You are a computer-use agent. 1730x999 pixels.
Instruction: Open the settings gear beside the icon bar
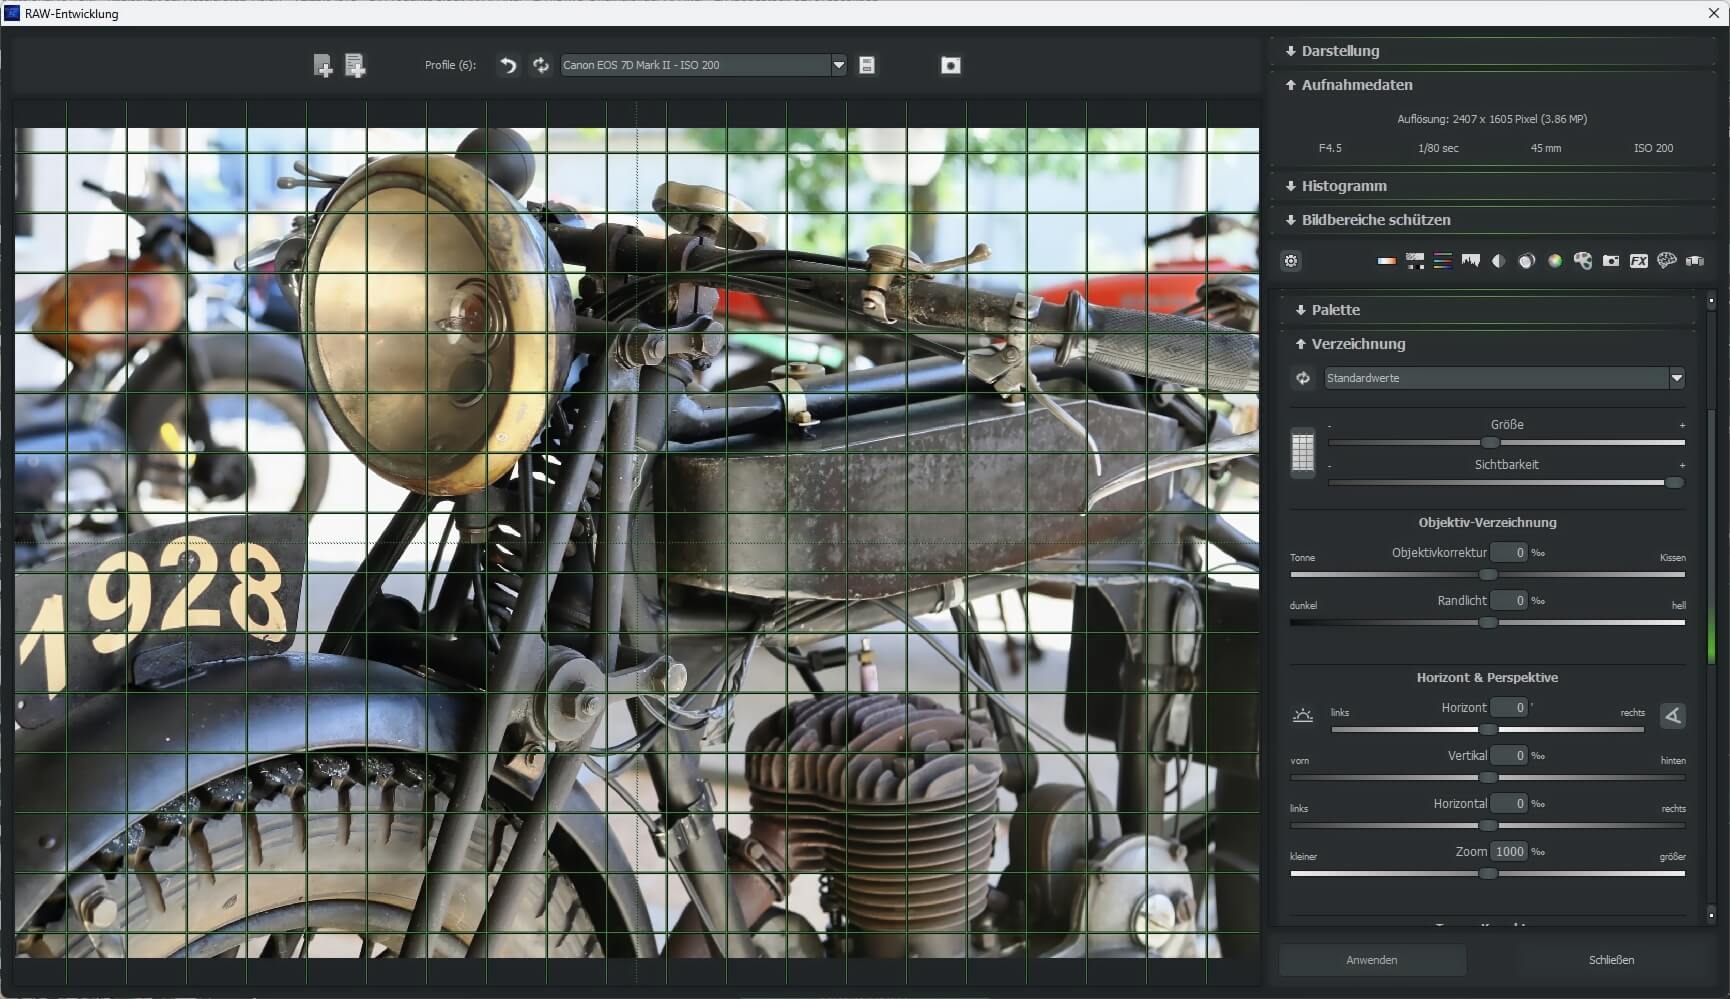(x=1291, y=261)
